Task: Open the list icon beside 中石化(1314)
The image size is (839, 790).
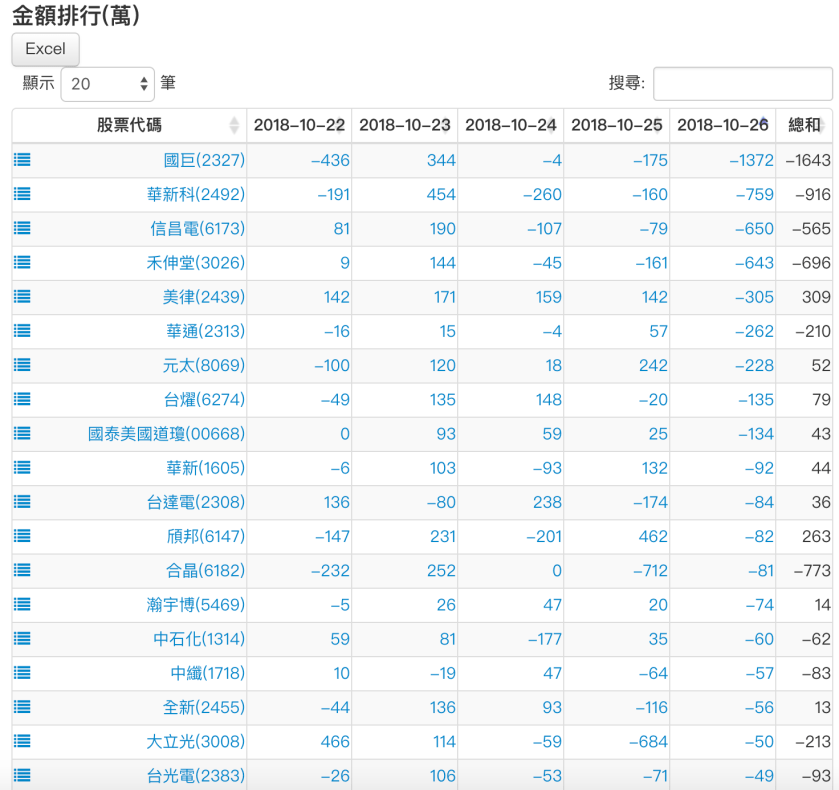Action: pos(21,639)
